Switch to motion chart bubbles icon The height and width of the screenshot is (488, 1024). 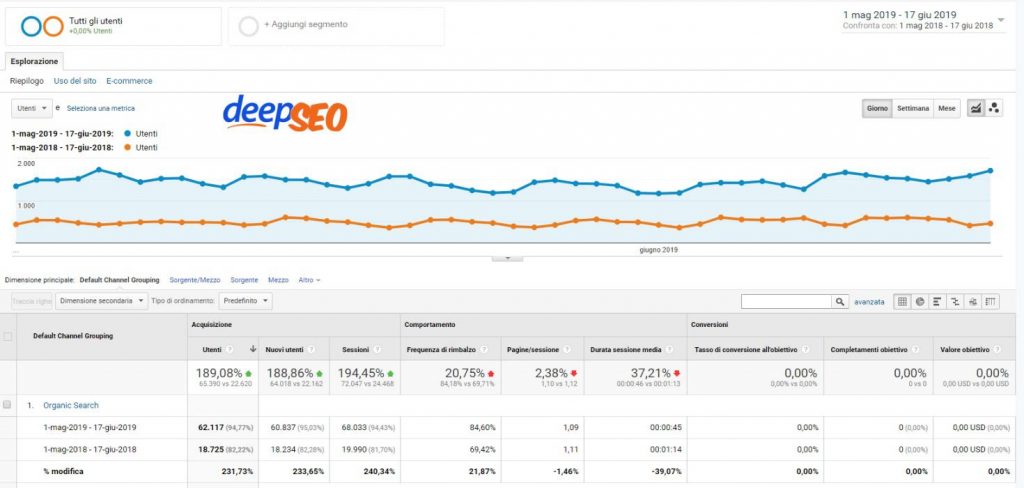994,108
